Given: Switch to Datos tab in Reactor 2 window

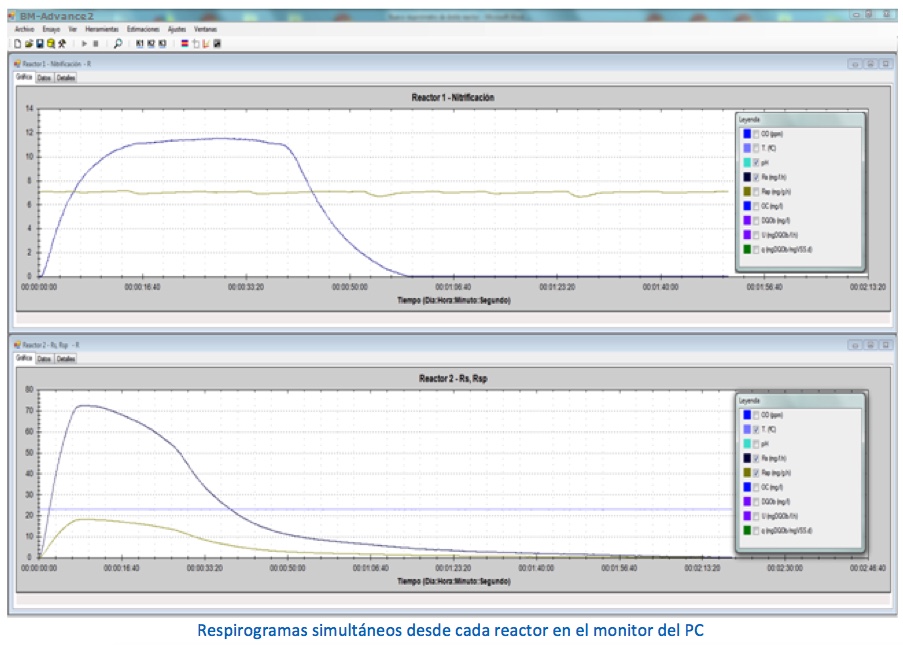Looking at the screenshot, I should (44, 359).
